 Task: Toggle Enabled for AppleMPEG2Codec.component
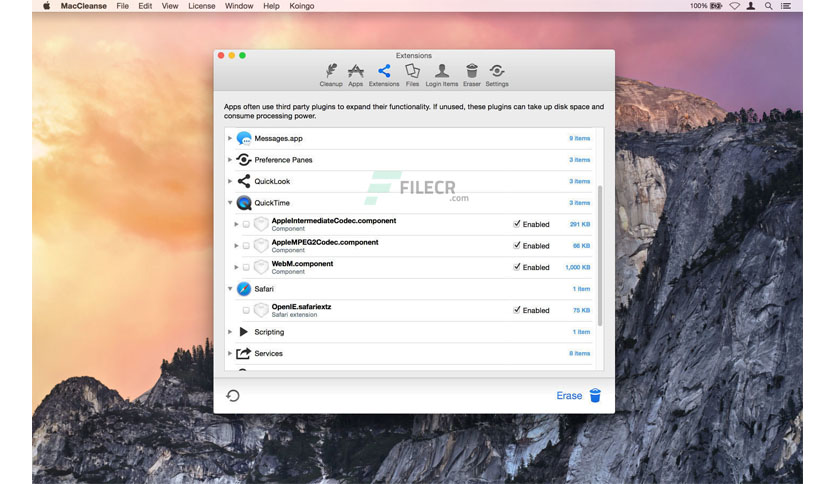pos(517,245)
